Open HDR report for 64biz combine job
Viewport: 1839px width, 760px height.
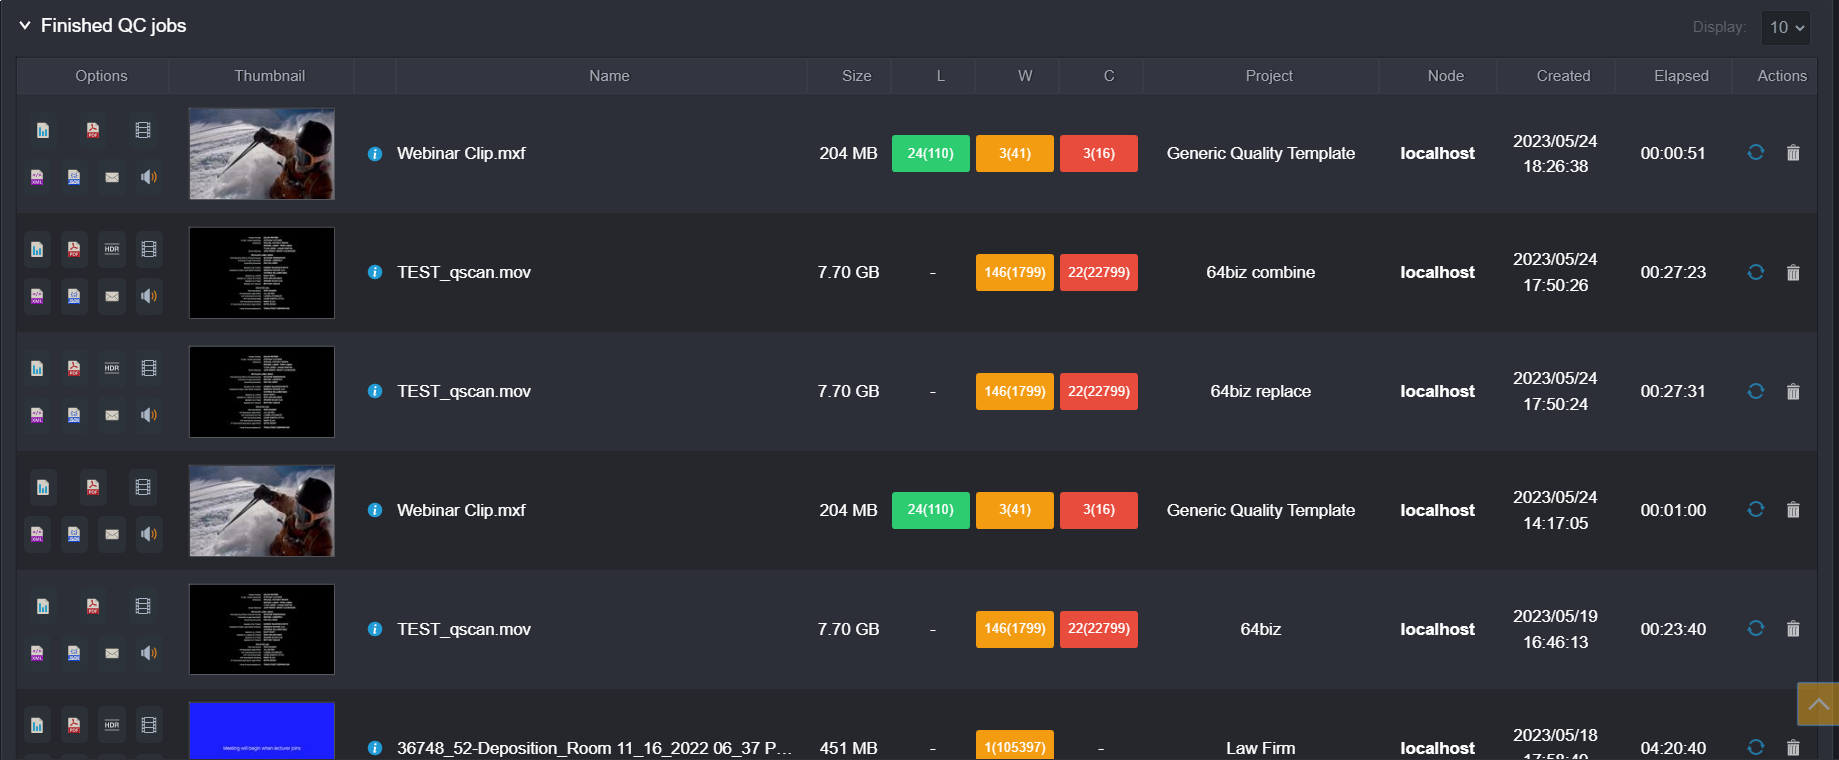pyautogui.click(x=112, y=249)
